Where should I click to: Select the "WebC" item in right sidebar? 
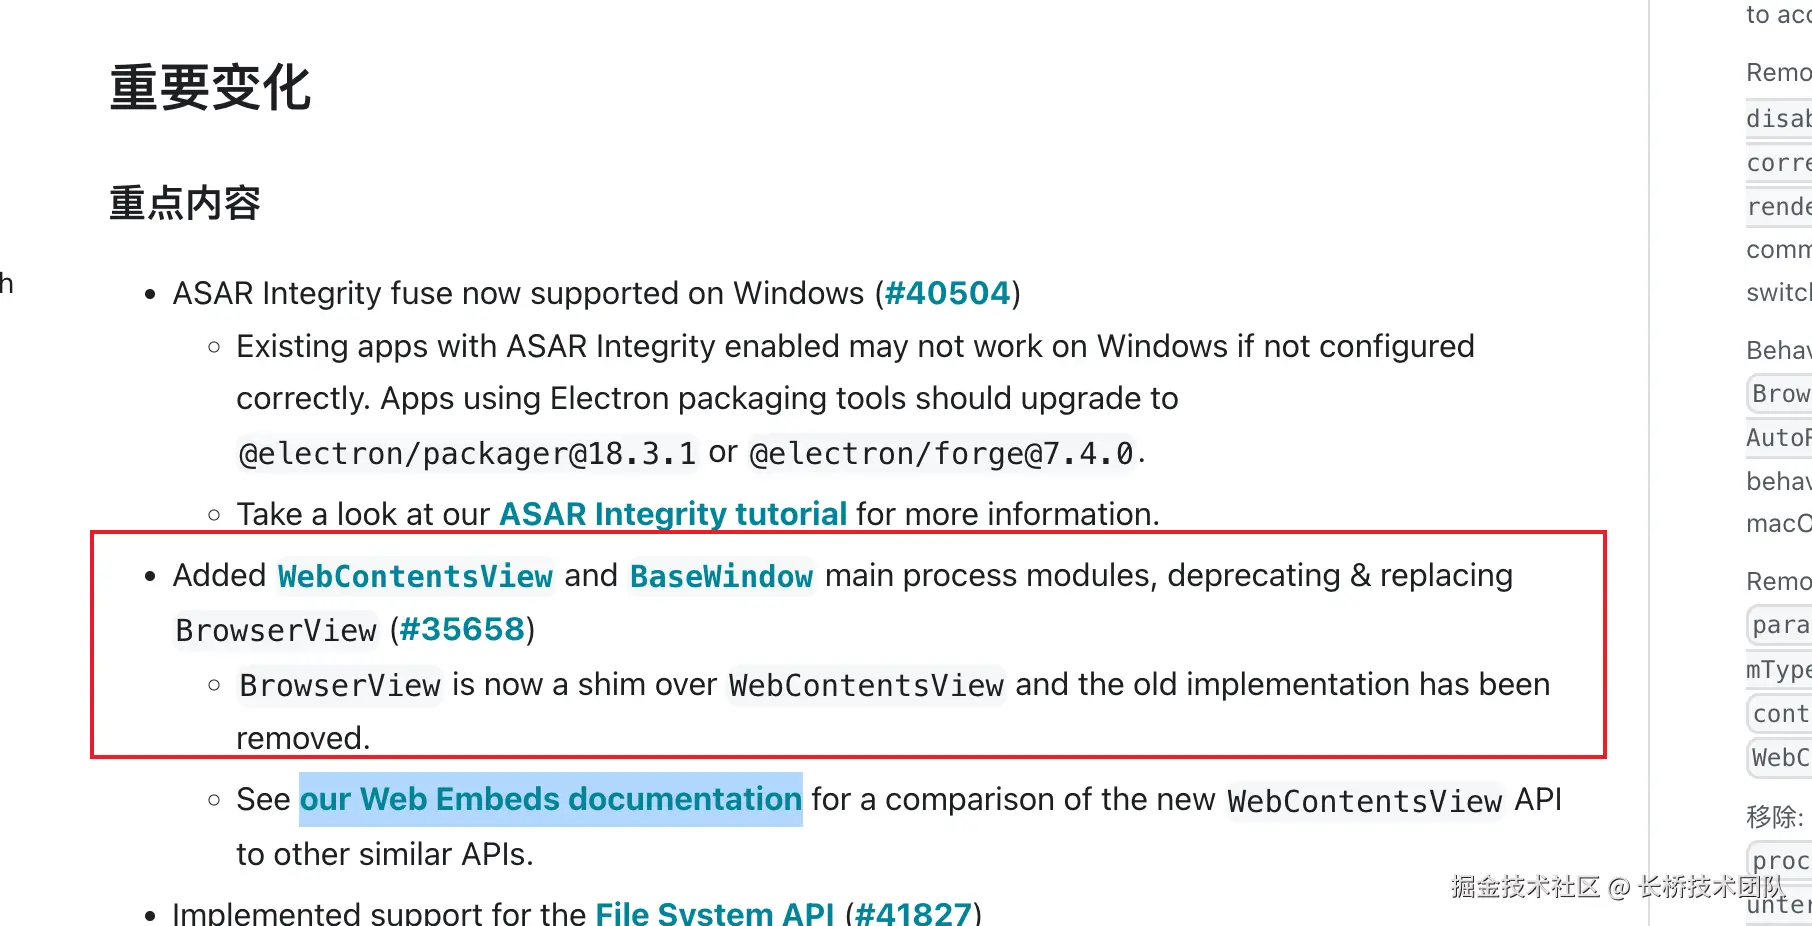coord(1781,757)
